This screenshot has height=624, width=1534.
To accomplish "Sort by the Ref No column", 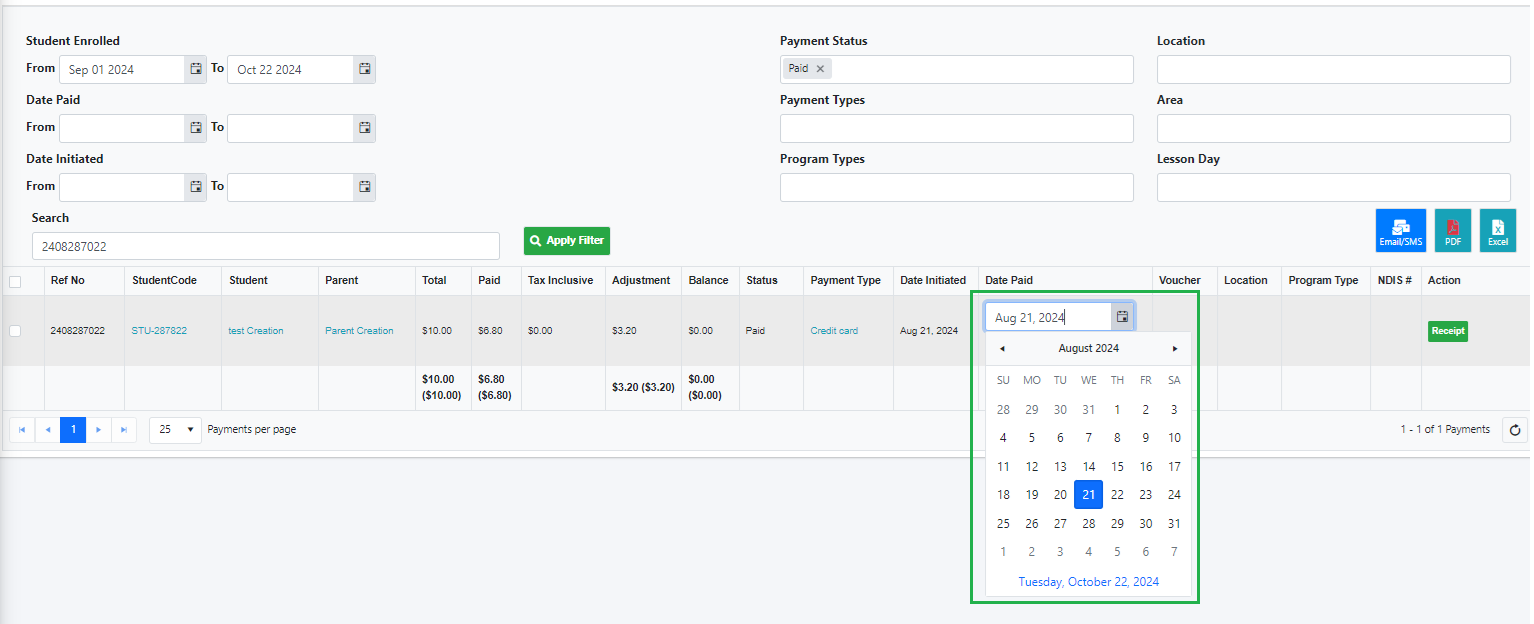I will [x=68, y=281].
